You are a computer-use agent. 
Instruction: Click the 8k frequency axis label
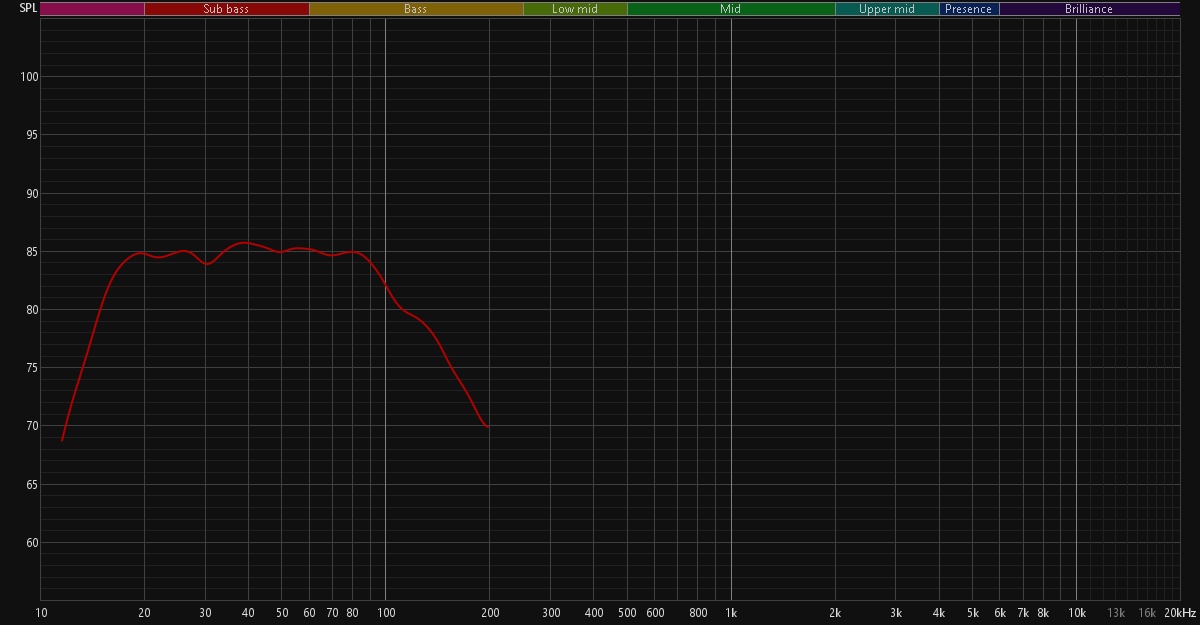[x=1043, y=612]
